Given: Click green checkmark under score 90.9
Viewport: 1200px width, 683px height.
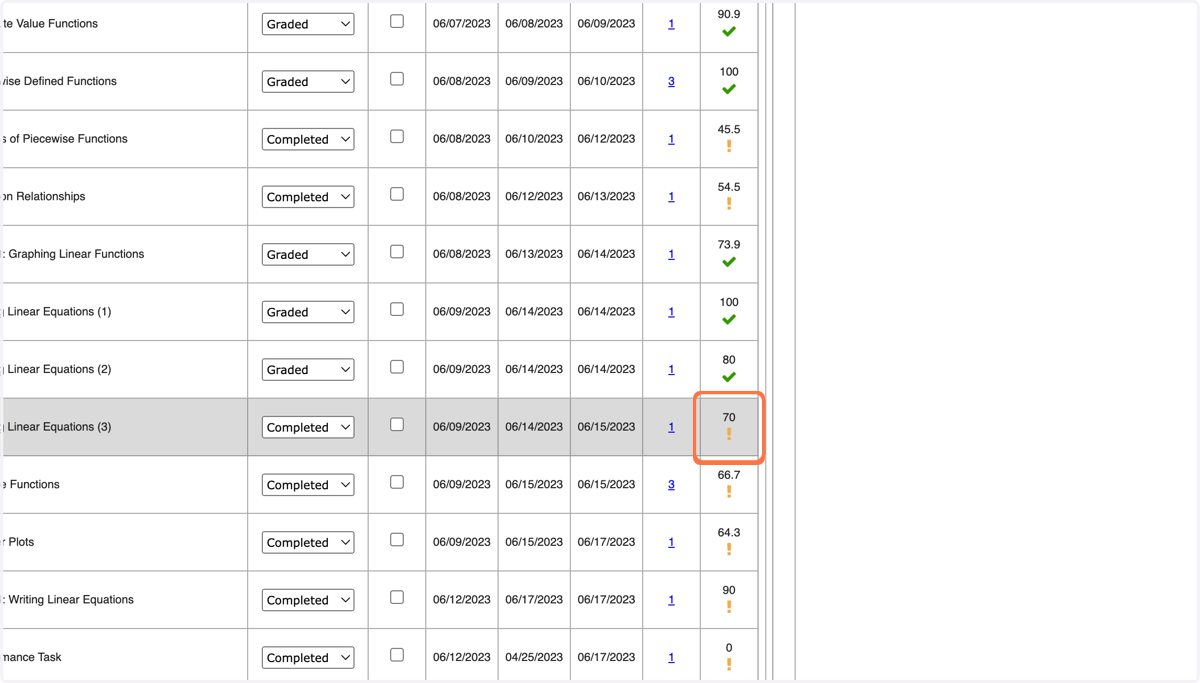Looking at the screenshot, I should point(729,32).
